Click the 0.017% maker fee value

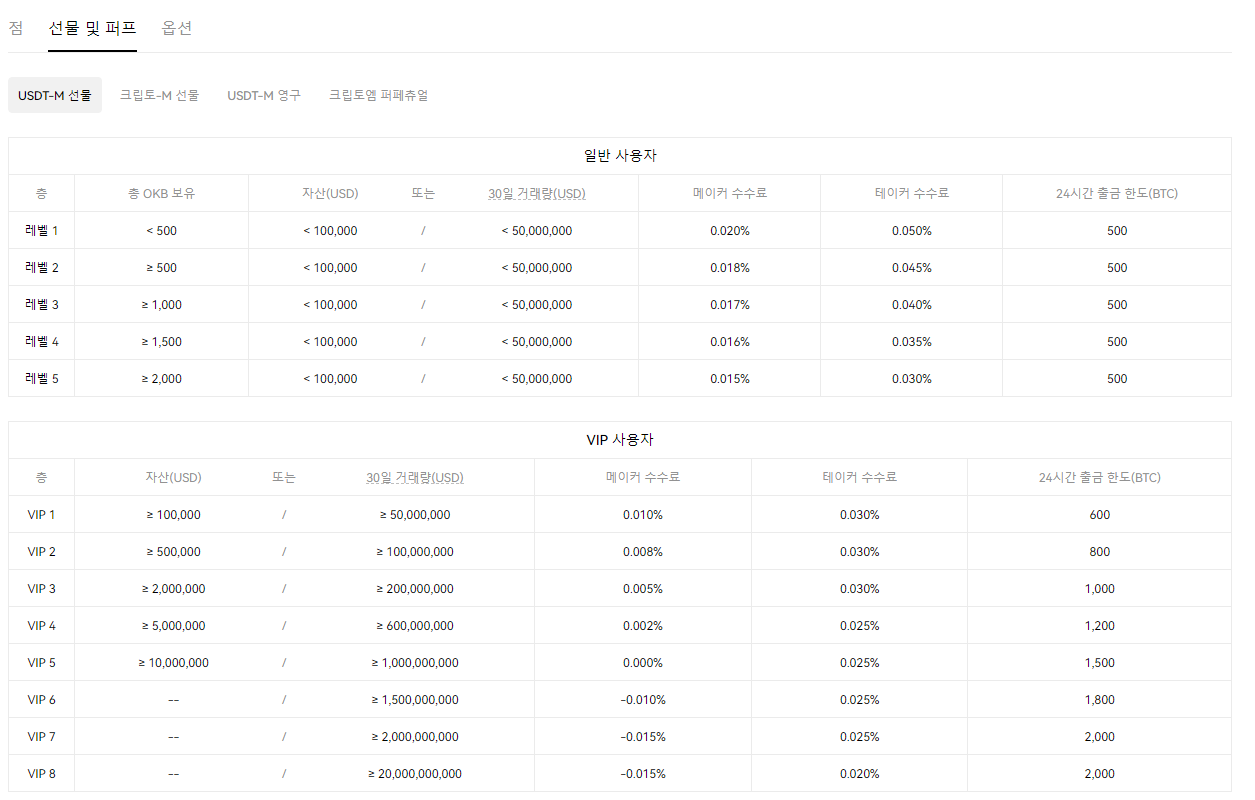730,305
